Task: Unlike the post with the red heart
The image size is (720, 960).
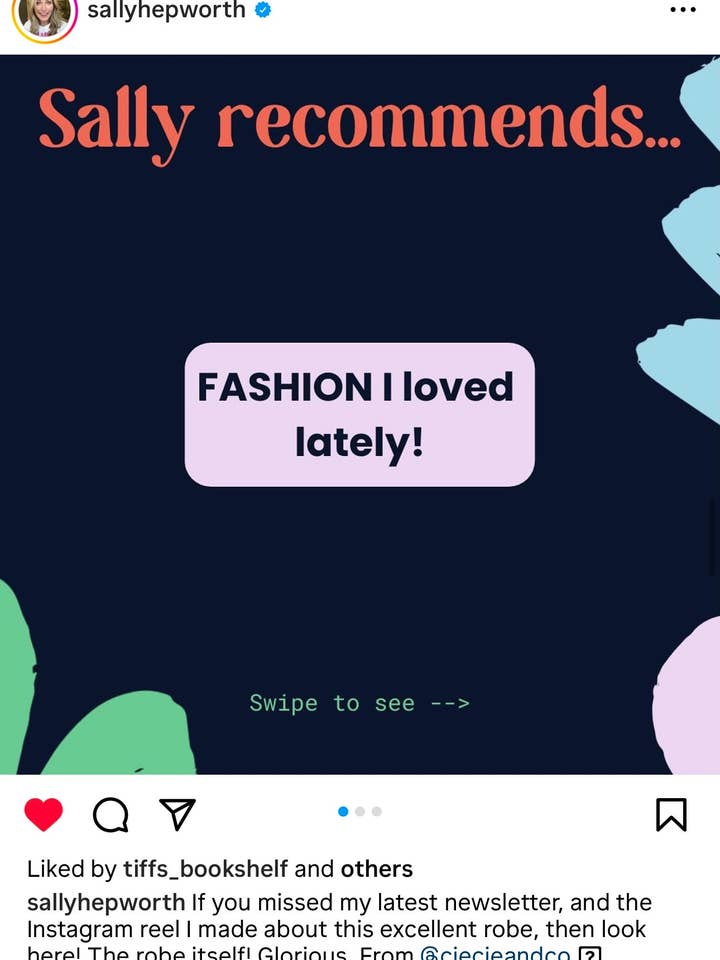Action: coord(43,814)
